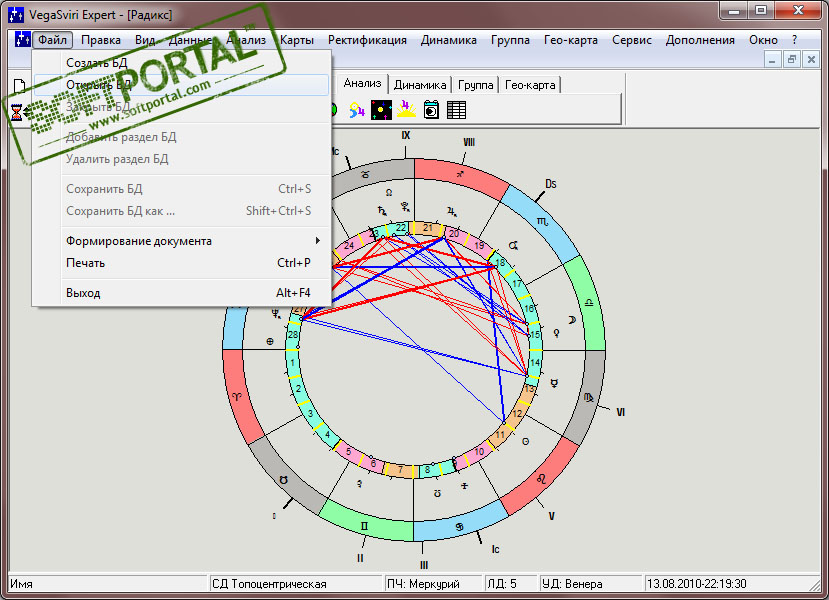Image resolution: width=829 pixels, height=600 pixels.
Task: Select Выход to exit the program
Action: coord(181,292)
